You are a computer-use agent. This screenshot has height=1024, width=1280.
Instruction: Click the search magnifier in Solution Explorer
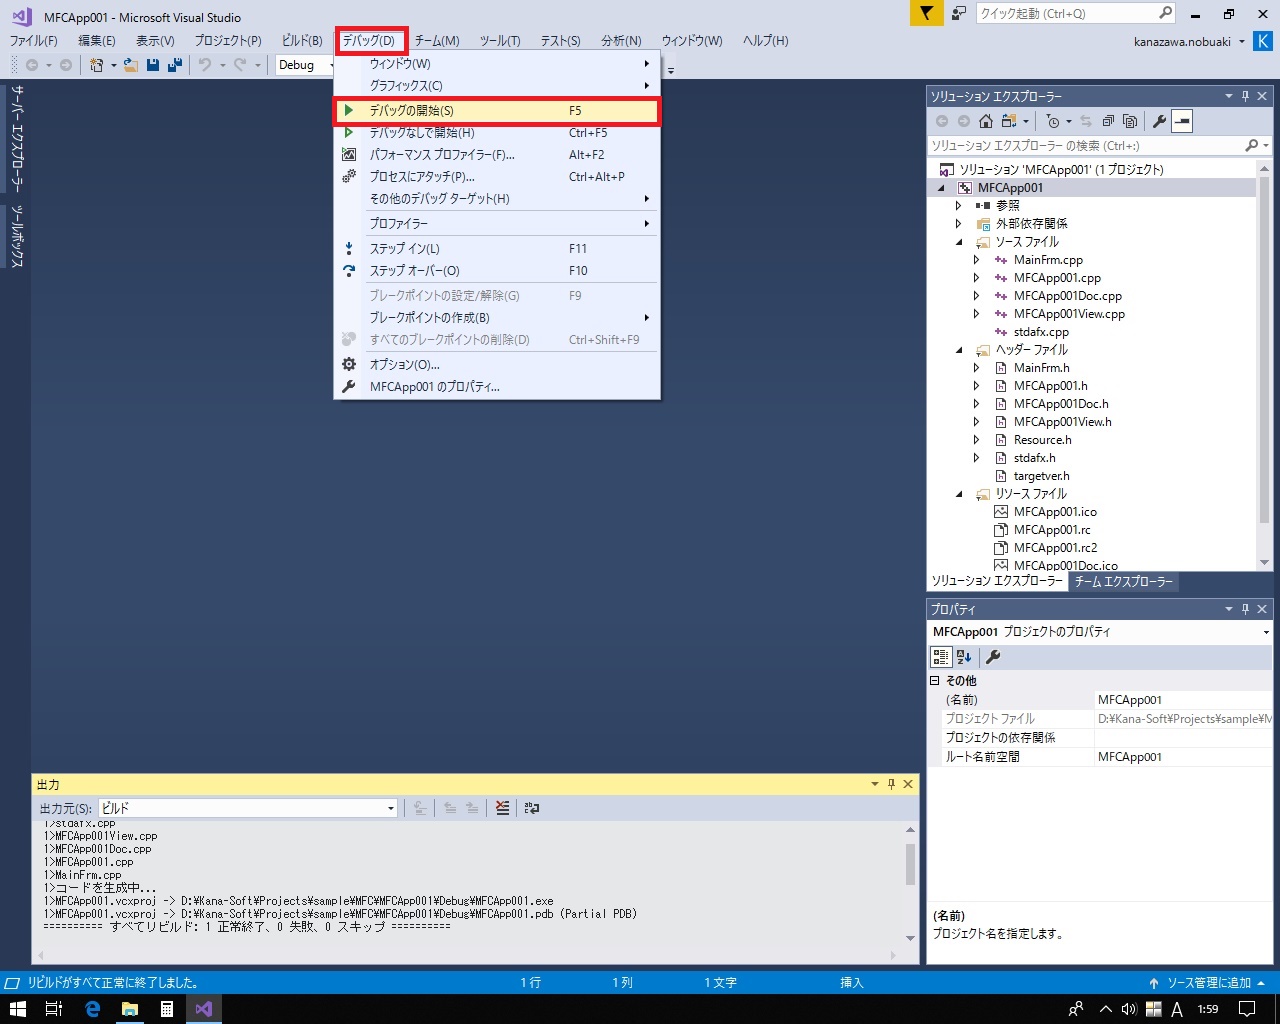(1251, 146)
